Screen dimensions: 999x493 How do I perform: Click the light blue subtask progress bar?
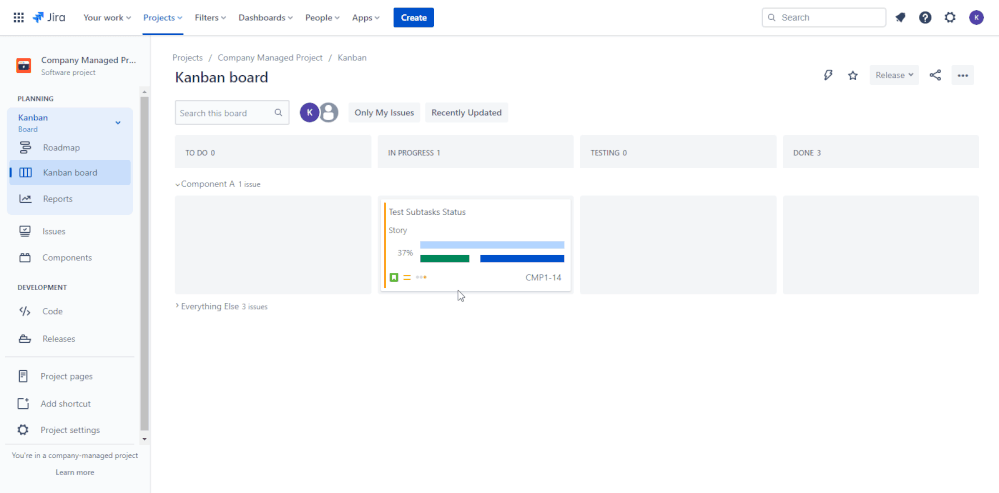[492, 245]
